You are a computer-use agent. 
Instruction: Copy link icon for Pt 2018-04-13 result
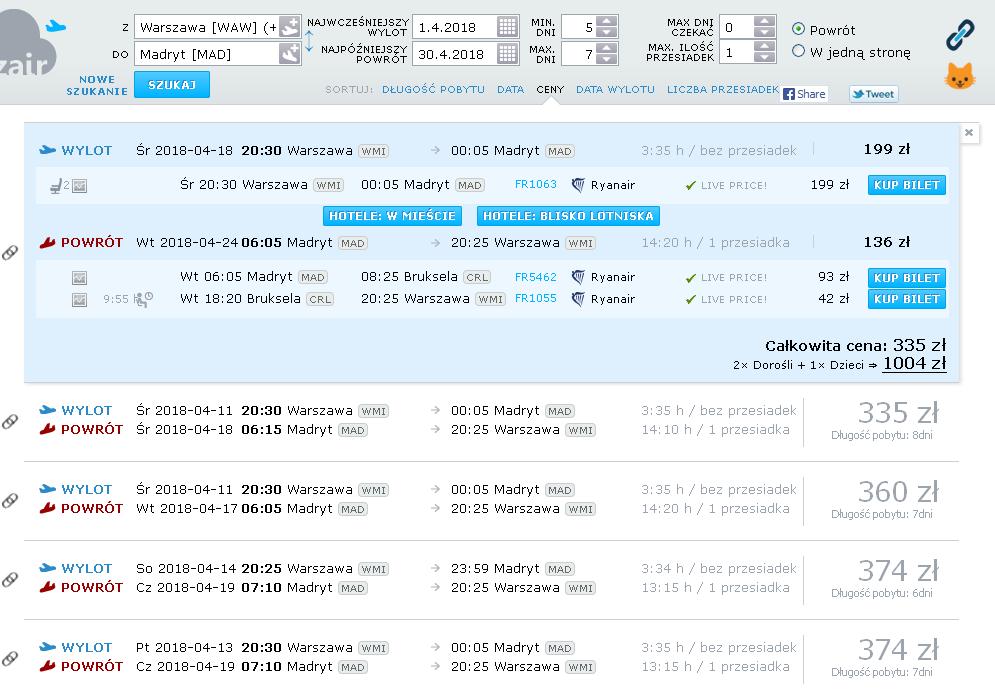10,658
